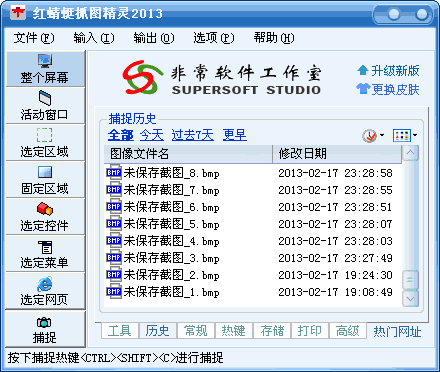
Task: Select file name 未保存截图_2.bmp
Action: pos(172,275)
